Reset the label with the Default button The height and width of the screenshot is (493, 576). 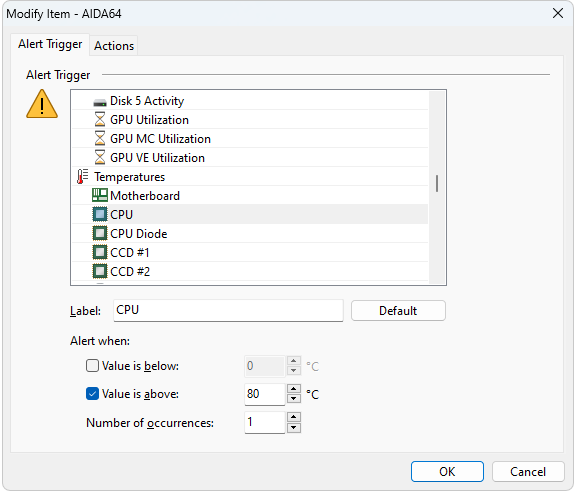(x=398, y=311)
